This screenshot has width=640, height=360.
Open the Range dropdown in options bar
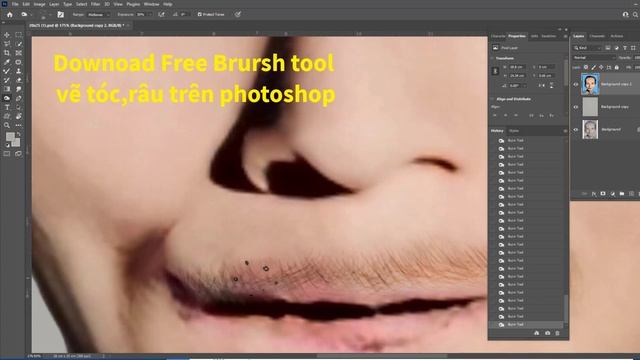click(x=99, y=15)
